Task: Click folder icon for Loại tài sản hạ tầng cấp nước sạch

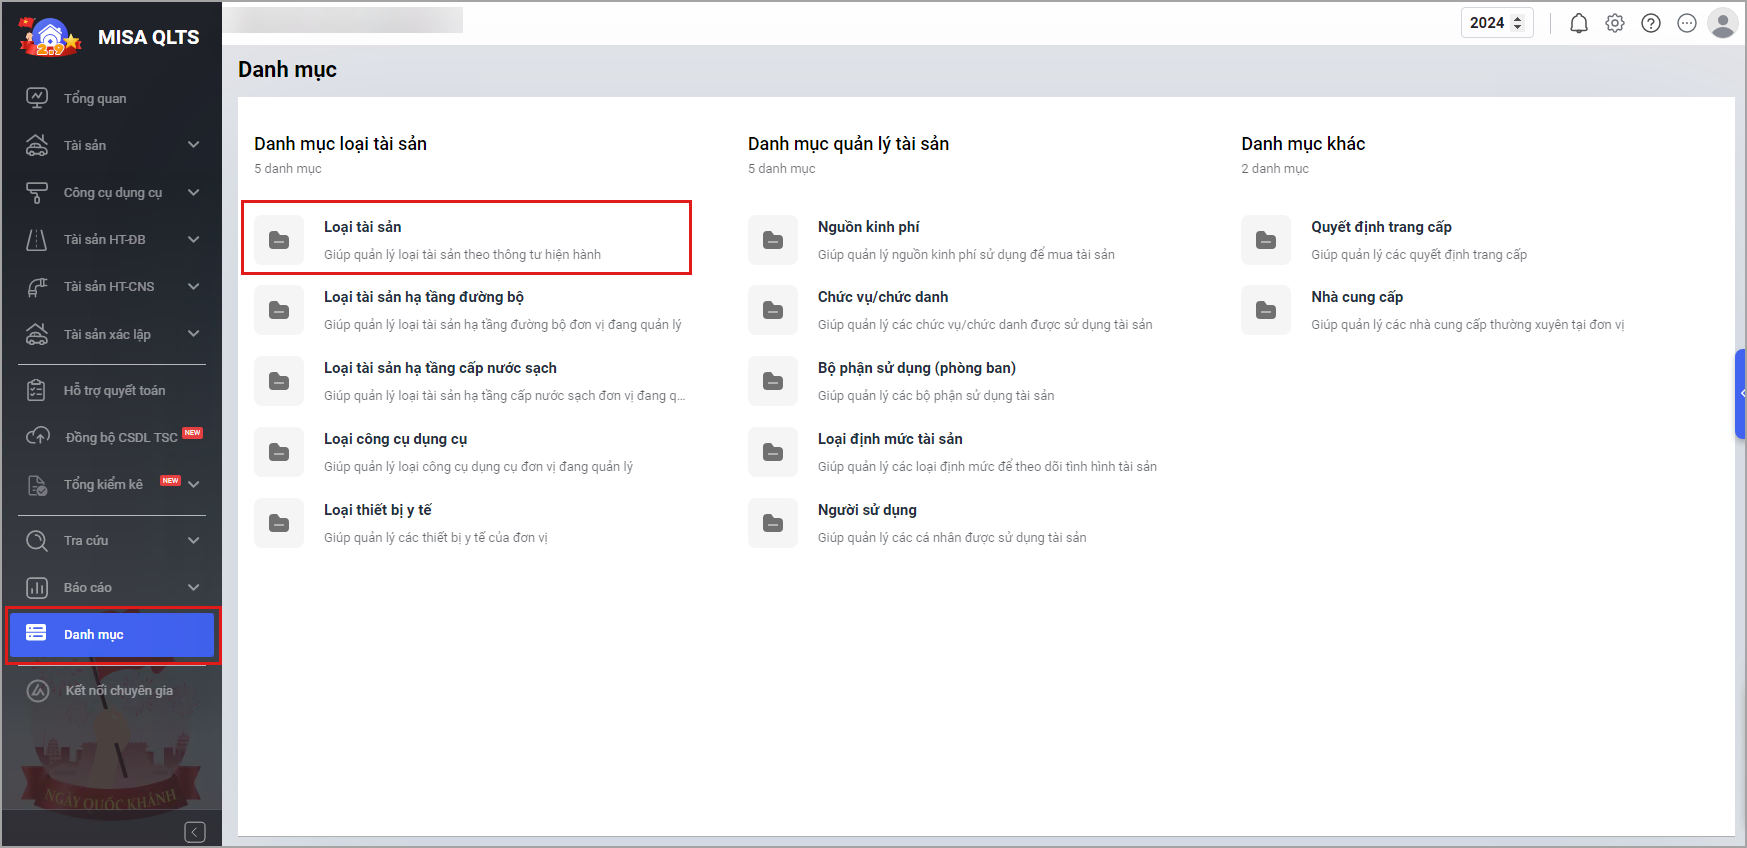Action: click(279, 381)
